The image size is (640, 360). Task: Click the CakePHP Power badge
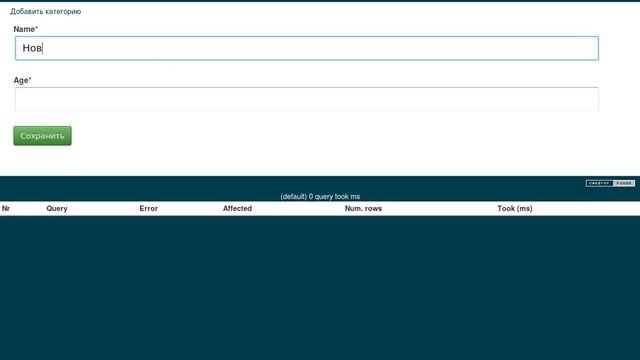pyautogui.click(x=610, y=183)
